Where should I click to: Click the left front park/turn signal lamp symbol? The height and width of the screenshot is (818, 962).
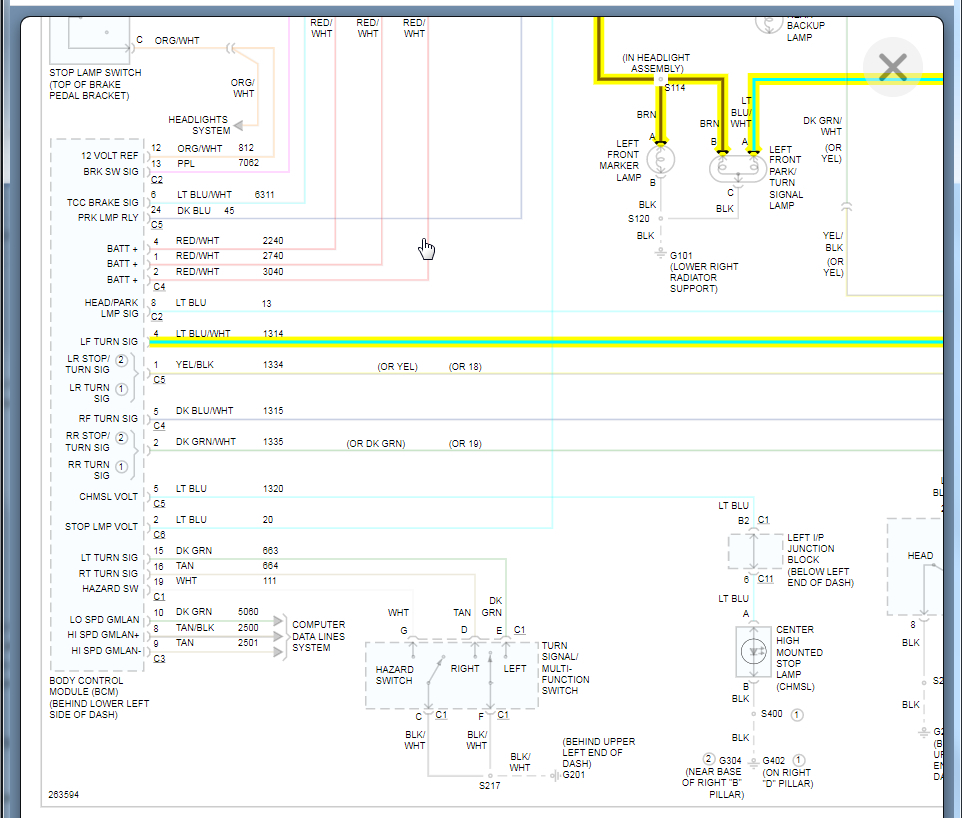736,167
